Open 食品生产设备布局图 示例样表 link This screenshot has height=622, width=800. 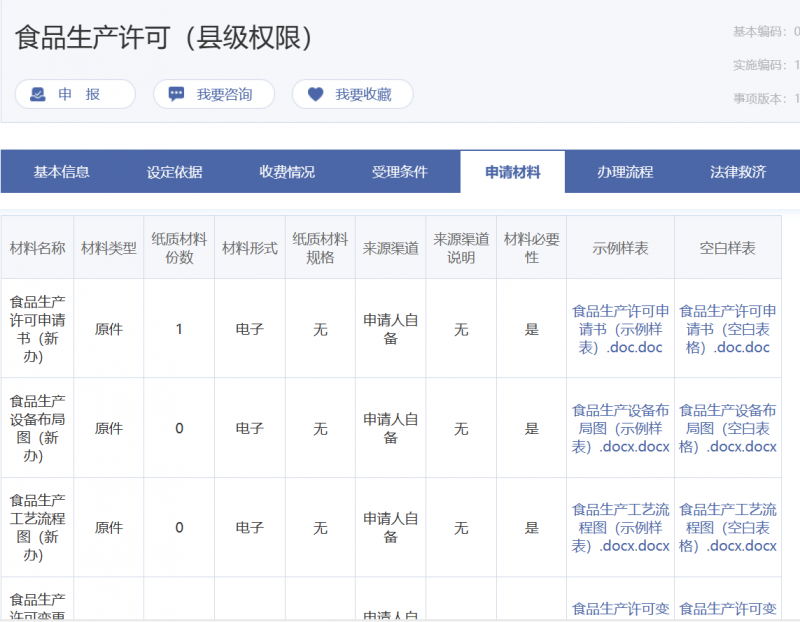(620, 428)
